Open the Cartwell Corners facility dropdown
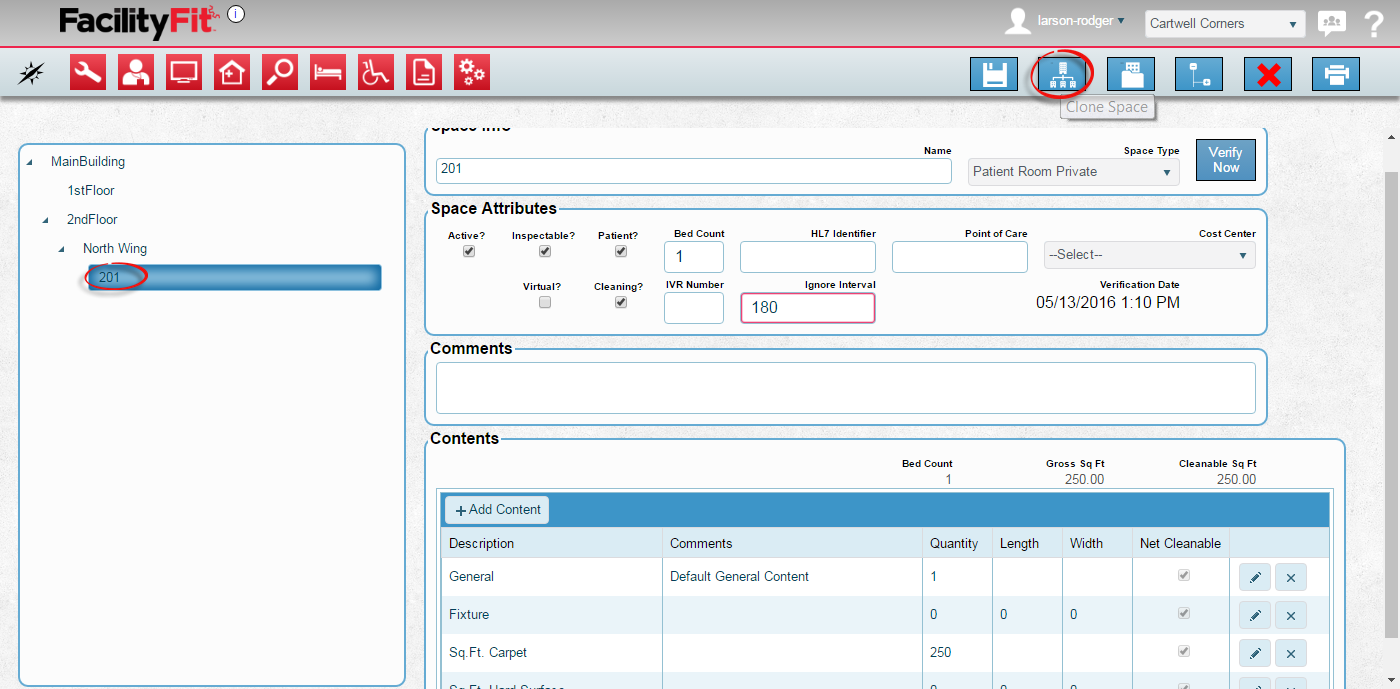Viewport: 1400px width, 689px height. pos(1224,24)
